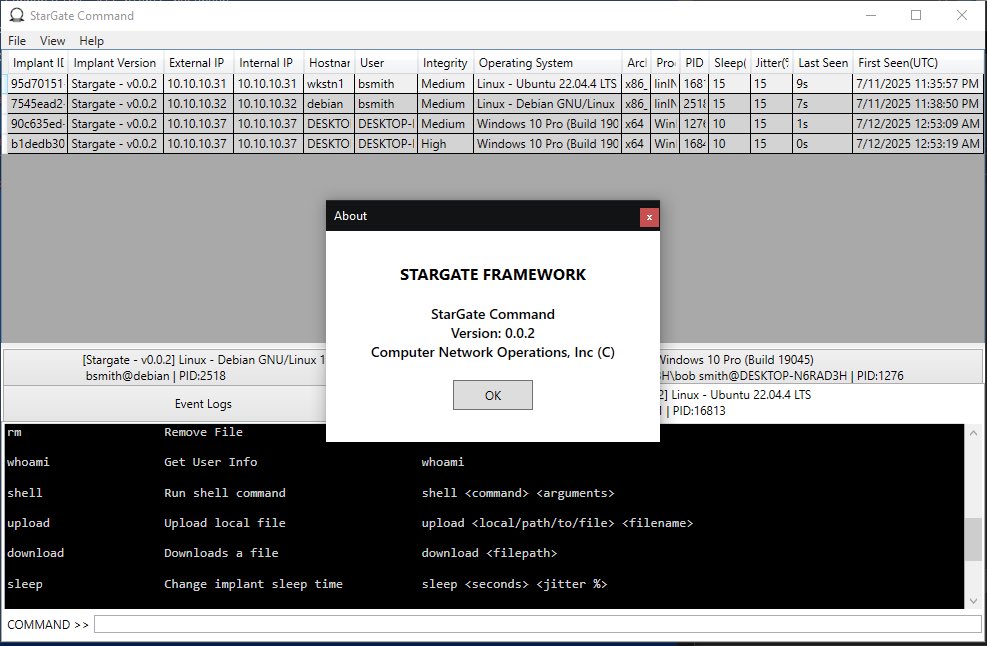This screenshot has height=646, width=987.
Task: Switch to the Ubuntu 22.04.4 LTS PID:16813 tab
Action: pos(820,402)
